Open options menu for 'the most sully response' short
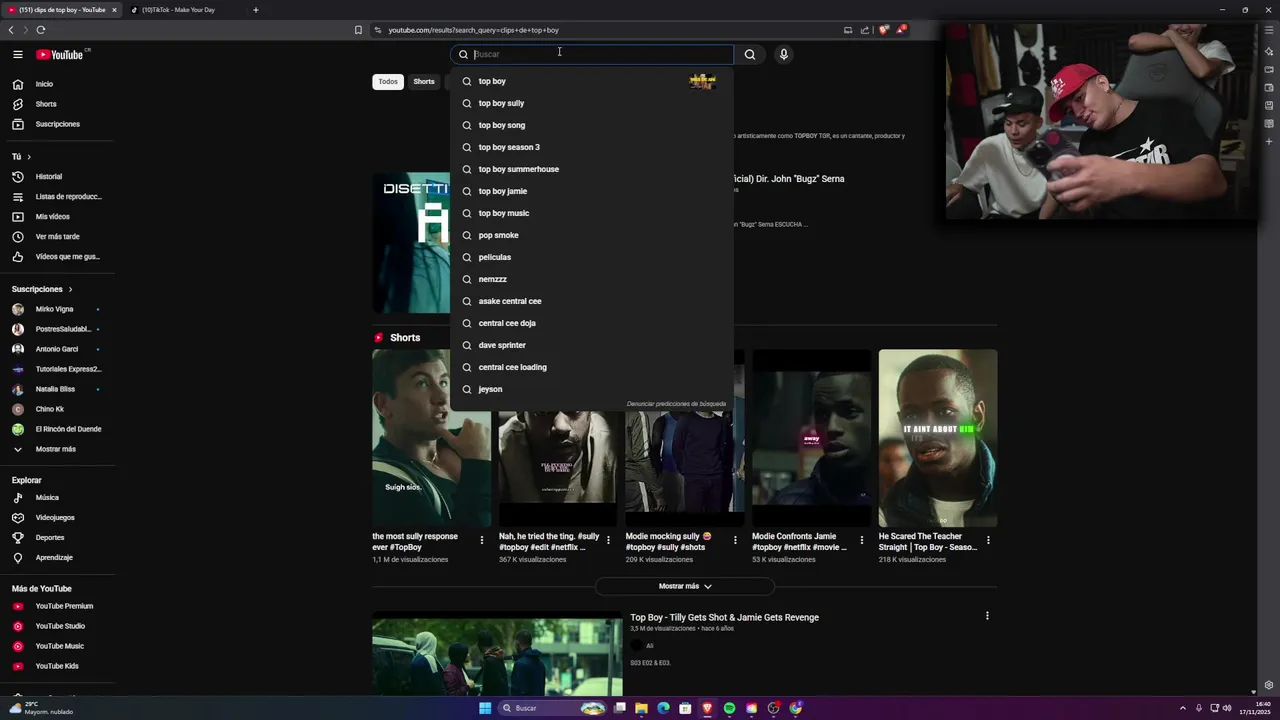This screenshot has height=720, width=1280. [x=482, y=540]
